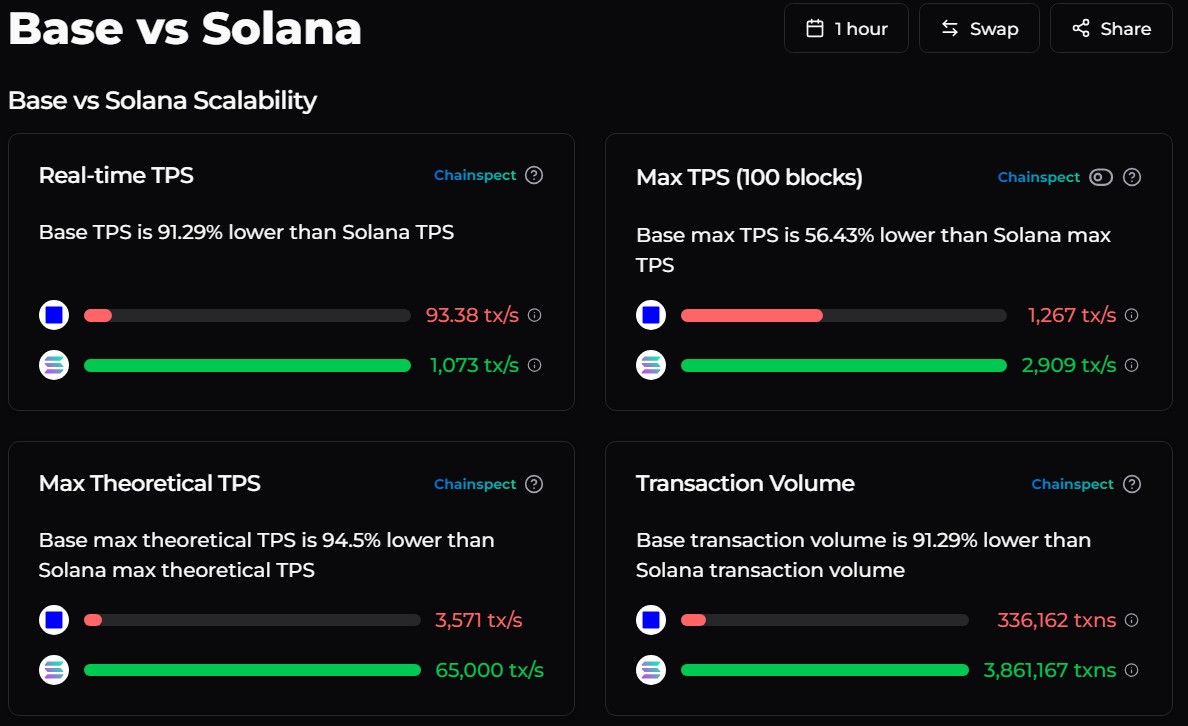Click the swap arrows icon
1188x726 pixels.
[950, 28]
